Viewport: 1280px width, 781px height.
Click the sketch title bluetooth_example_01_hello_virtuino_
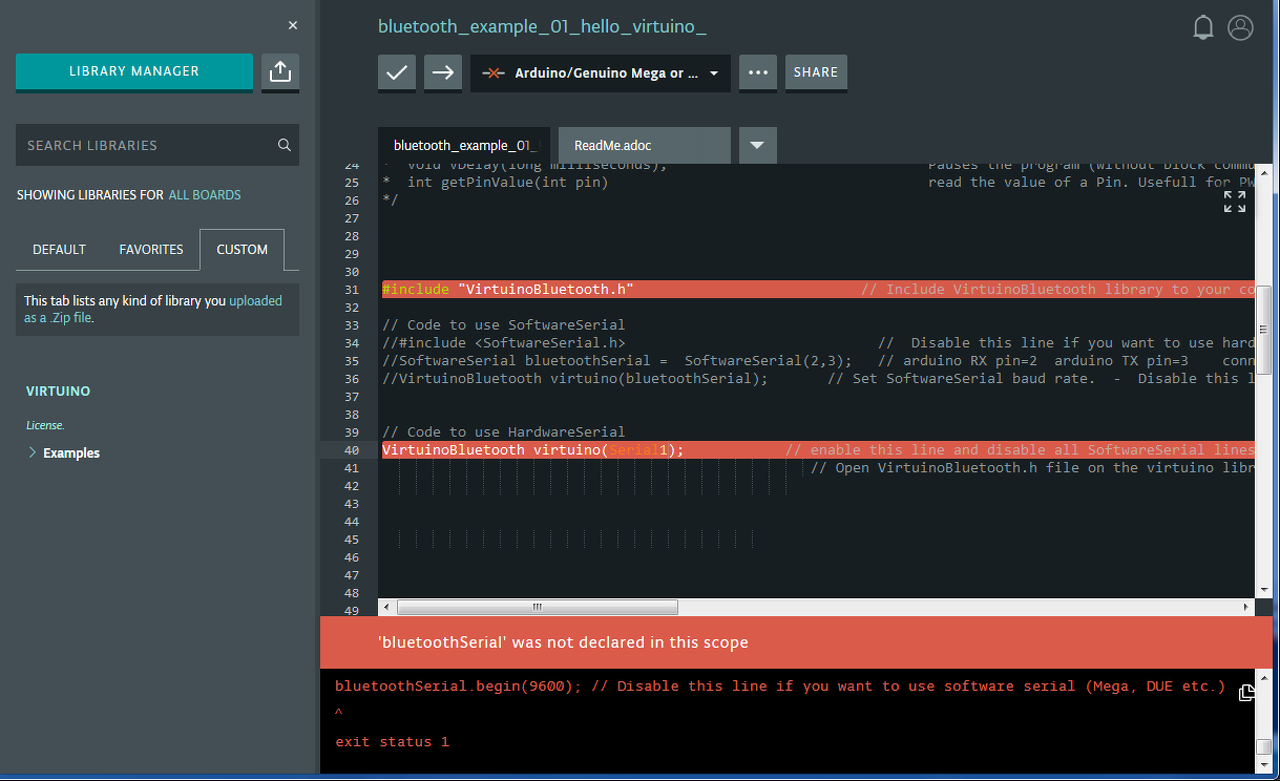(x=542, y=27)
